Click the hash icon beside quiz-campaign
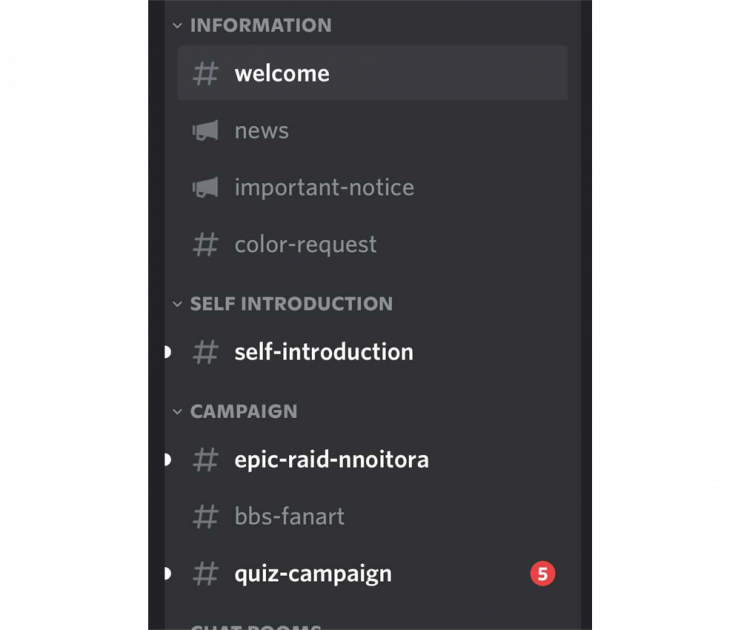741x630 pixels. tap(205, 574)
